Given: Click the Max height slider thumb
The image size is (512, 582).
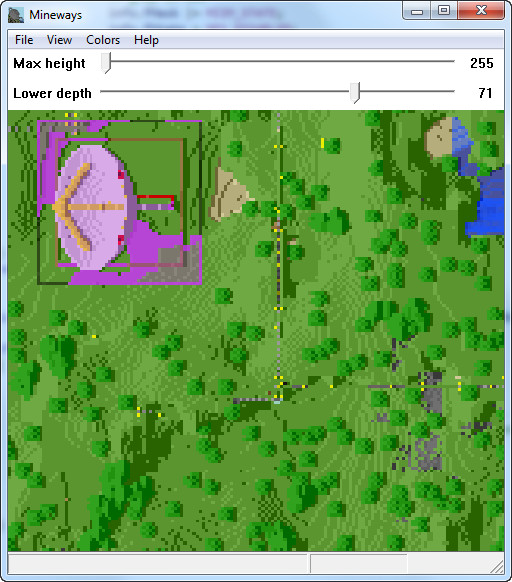Looking at the screenshot, I should 106,63.
